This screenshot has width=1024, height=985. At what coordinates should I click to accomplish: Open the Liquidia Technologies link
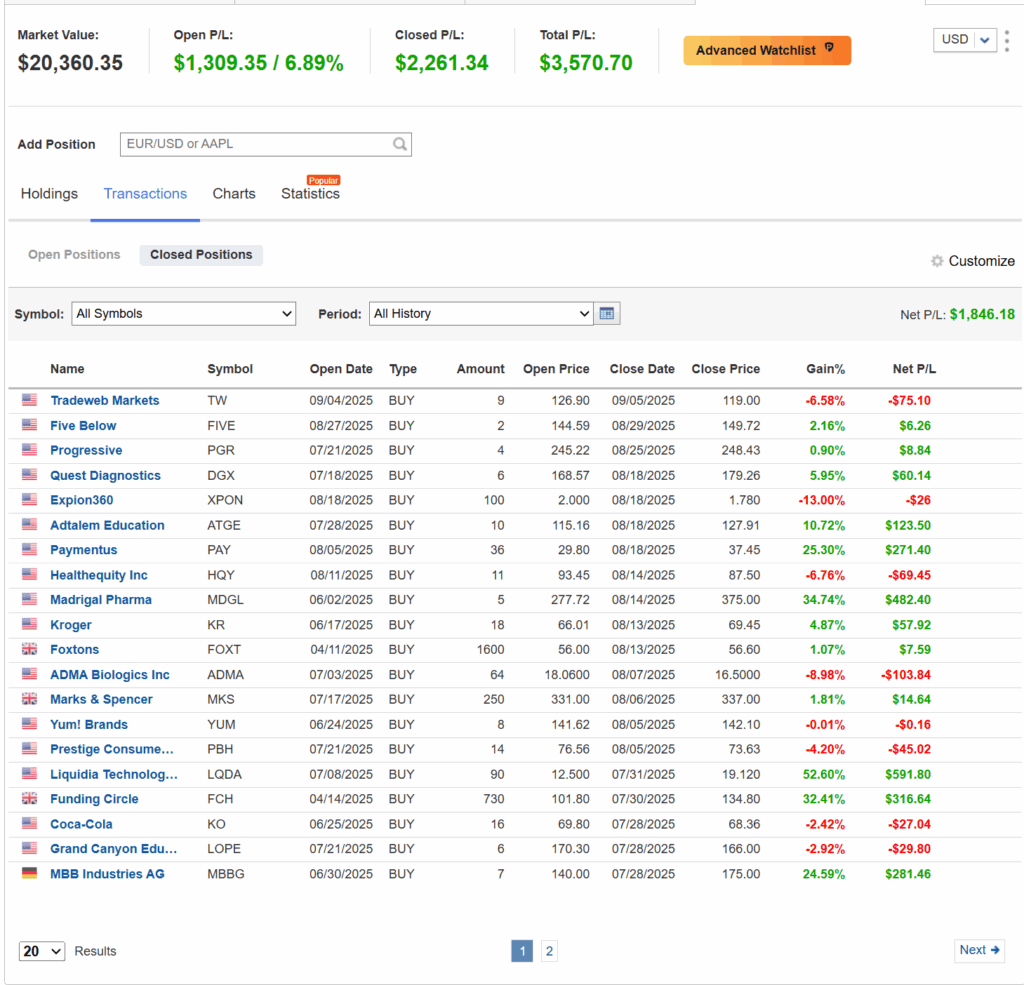point(114,775)
